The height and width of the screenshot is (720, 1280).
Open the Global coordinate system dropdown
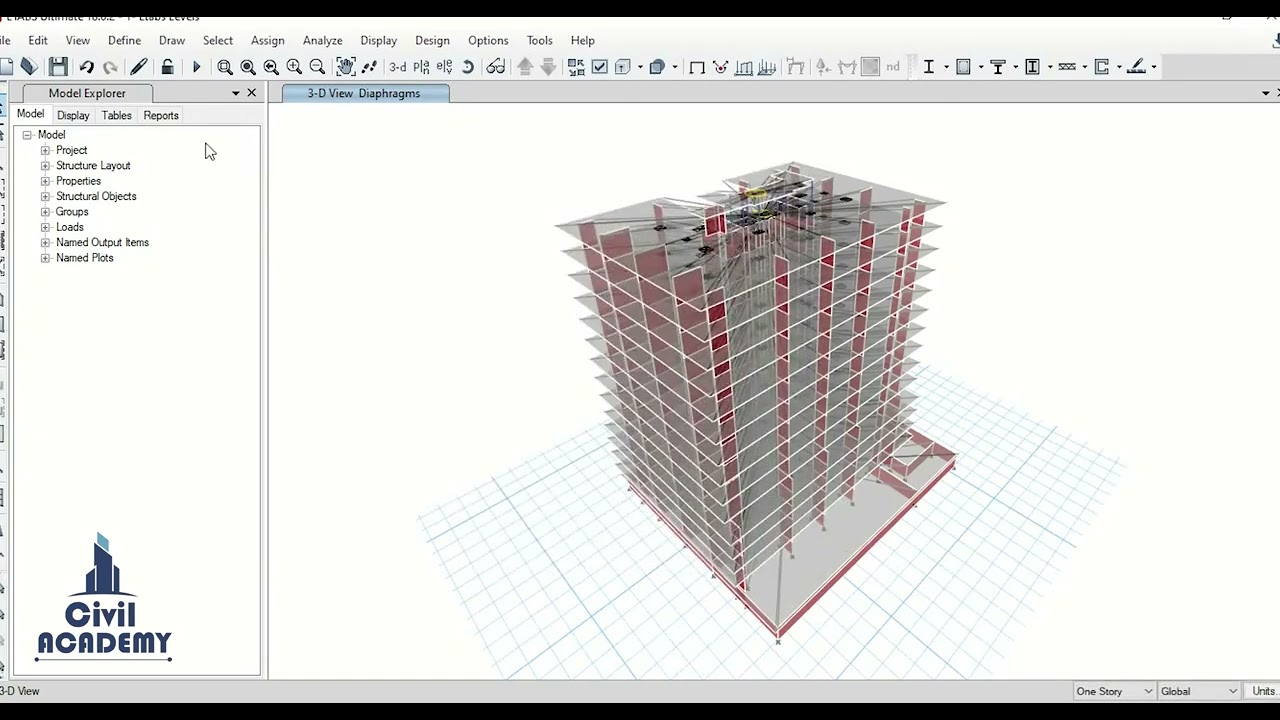point(1199,691)
